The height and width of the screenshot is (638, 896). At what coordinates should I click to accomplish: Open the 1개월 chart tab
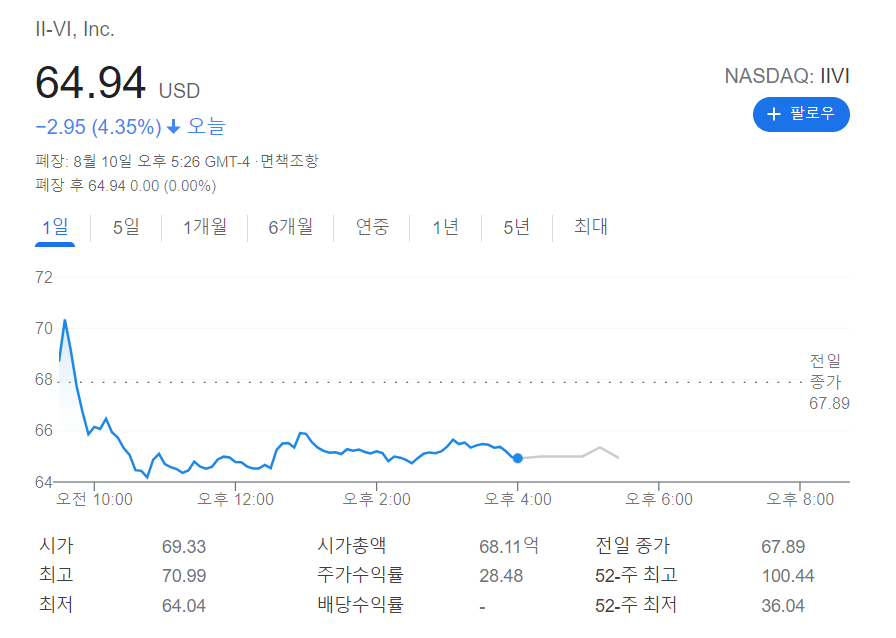pyautogui.click(x=205, y=228)
